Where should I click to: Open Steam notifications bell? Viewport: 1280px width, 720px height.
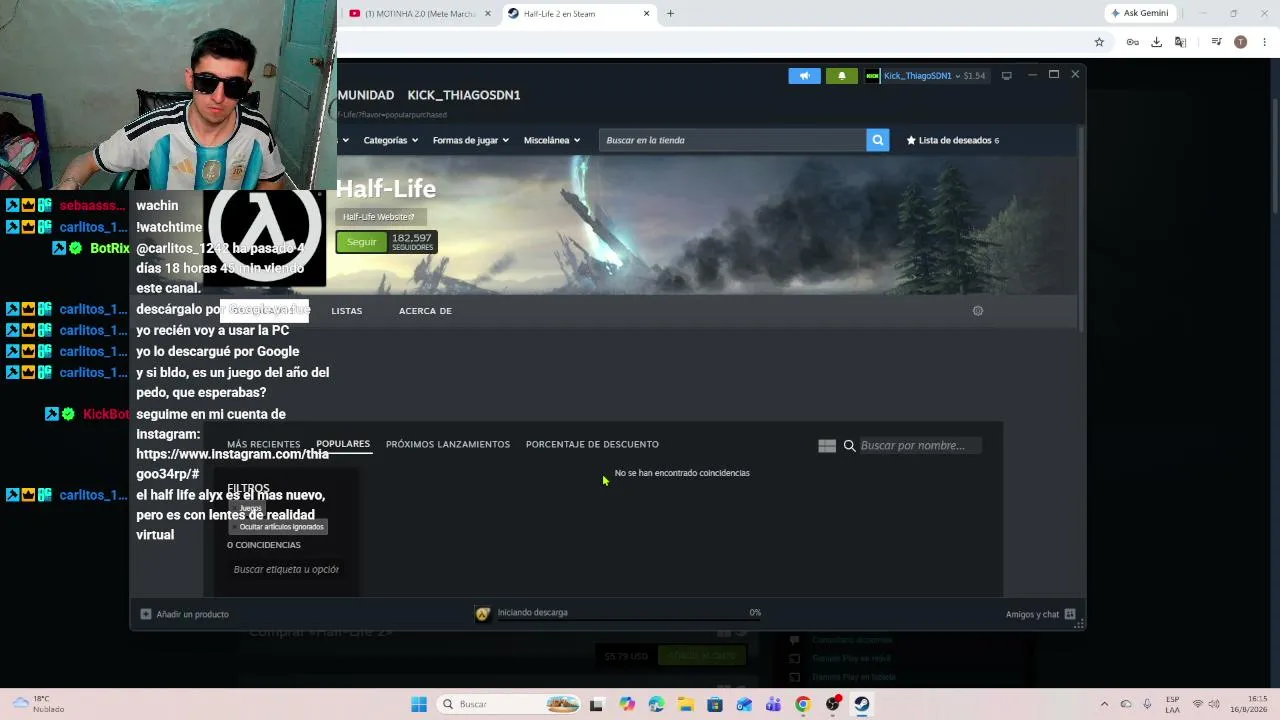click(x=842, y=76)
